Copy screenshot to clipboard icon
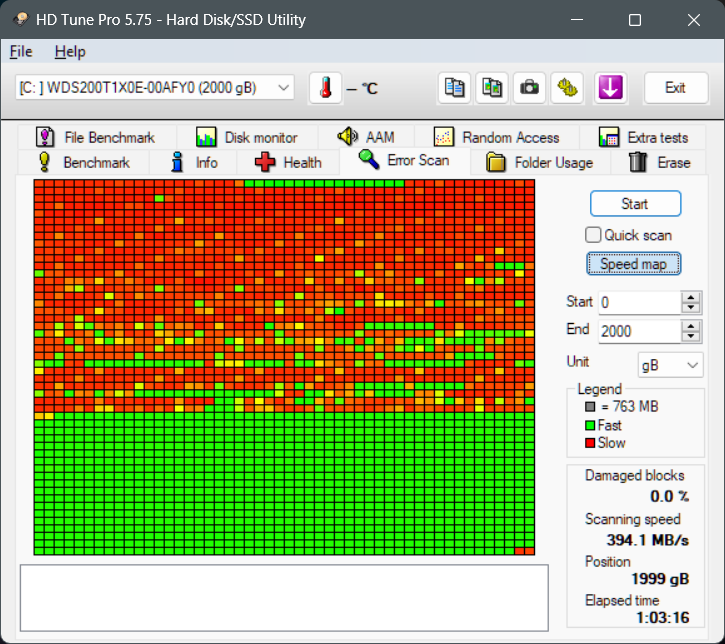The height and width of the screenshot is (644, 725). (492, 88)
